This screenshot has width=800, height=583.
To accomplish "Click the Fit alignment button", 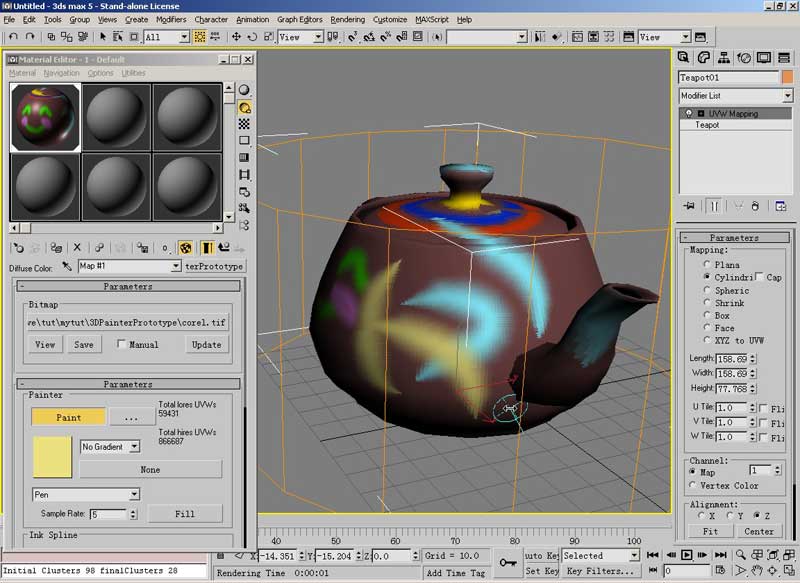I will coord(710,531).
